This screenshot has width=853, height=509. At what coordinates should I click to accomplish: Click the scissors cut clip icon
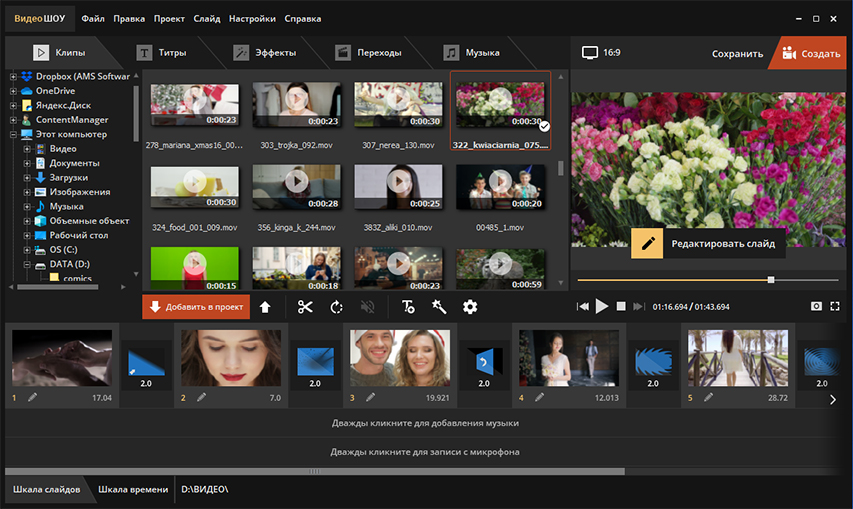click(x=305, y=307)
